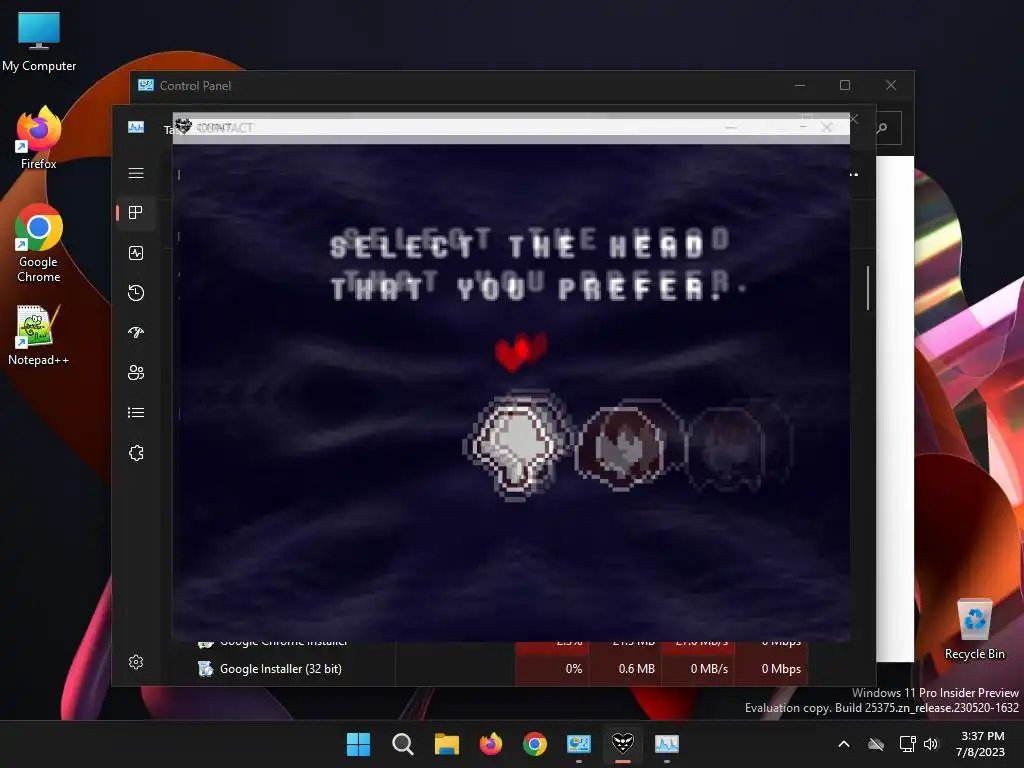The height and width of the screenshot is (768, 1024).
Task: Open clock and date 3:37 PM
Action: 982,744
